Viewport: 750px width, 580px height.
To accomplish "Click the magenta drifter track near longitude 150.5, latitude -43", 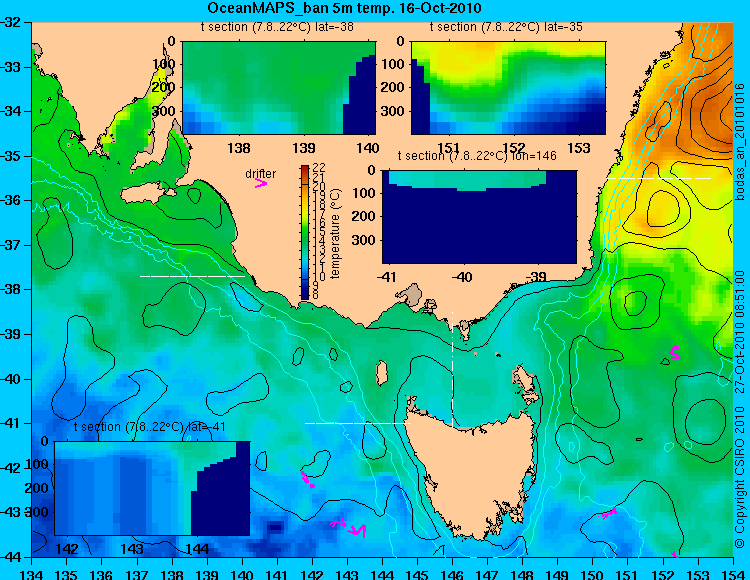I will 608,514.
